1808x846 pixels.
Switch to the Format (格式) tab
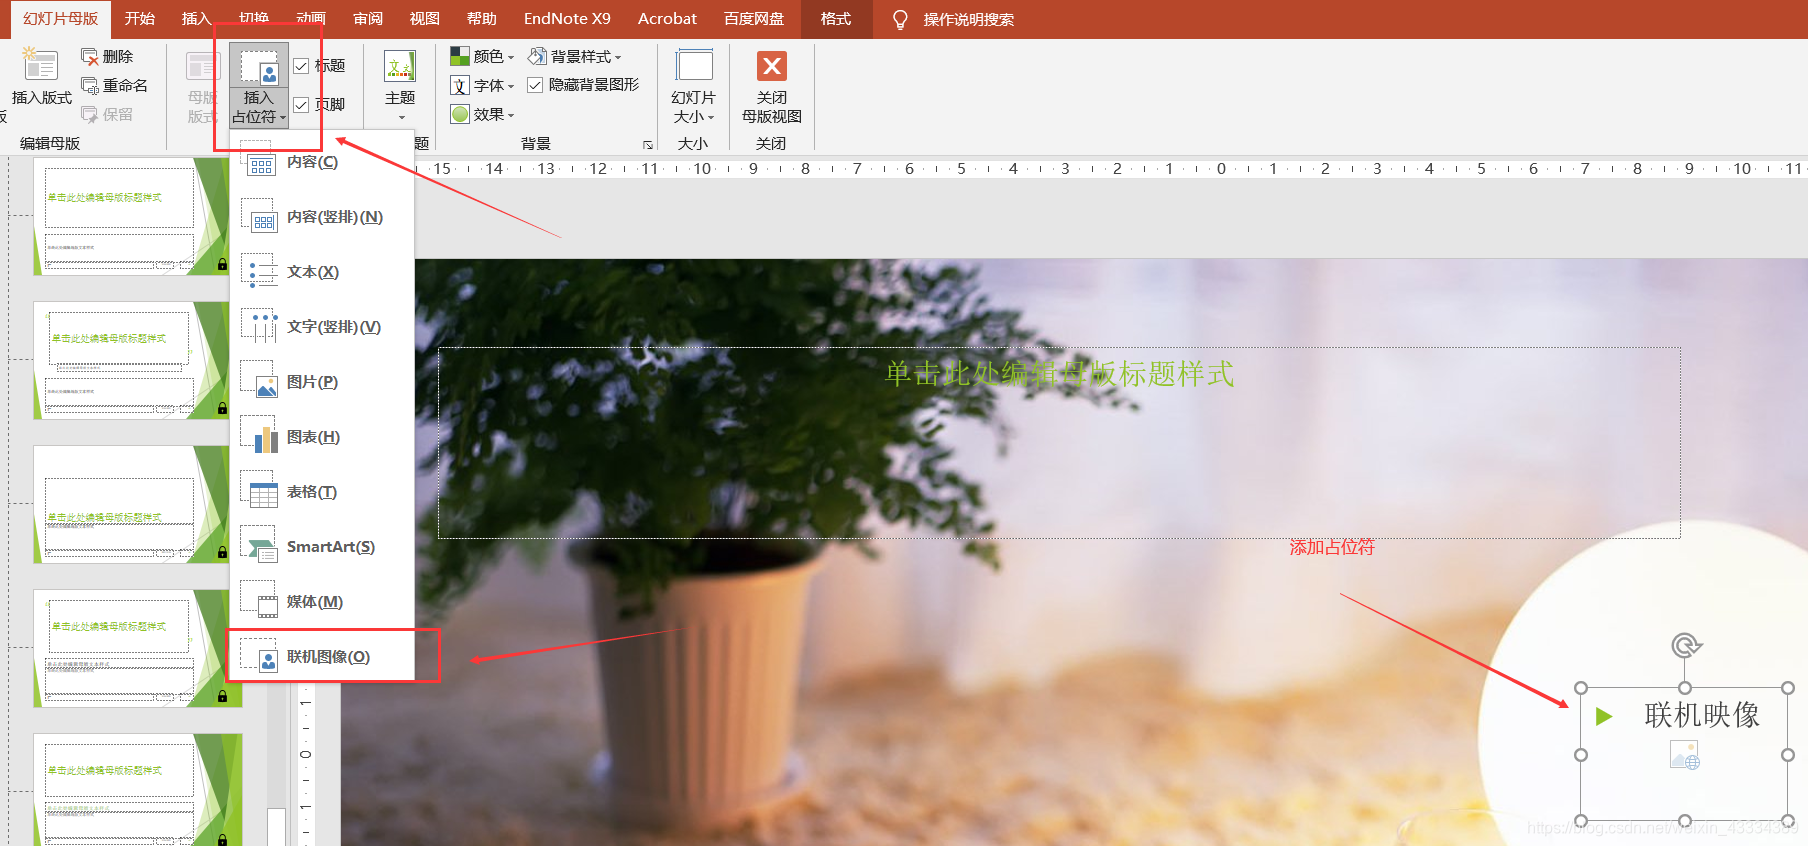(836, 19)
